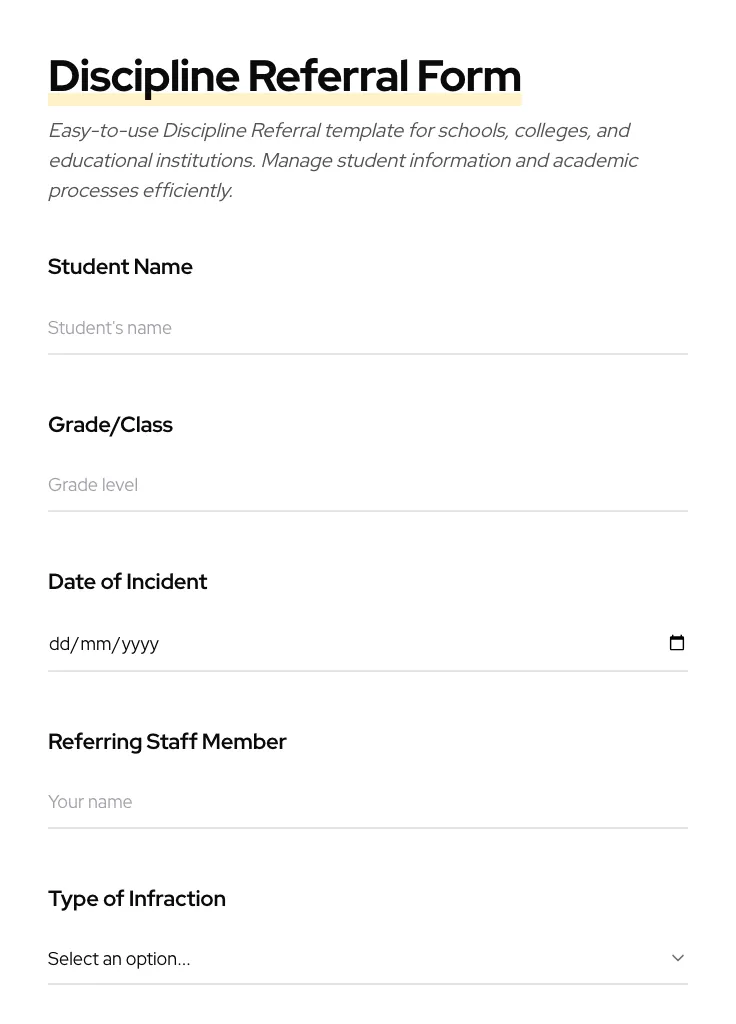
Task: Click the dropdown chevron beside Select an option
Action: (x=678, y=957)
